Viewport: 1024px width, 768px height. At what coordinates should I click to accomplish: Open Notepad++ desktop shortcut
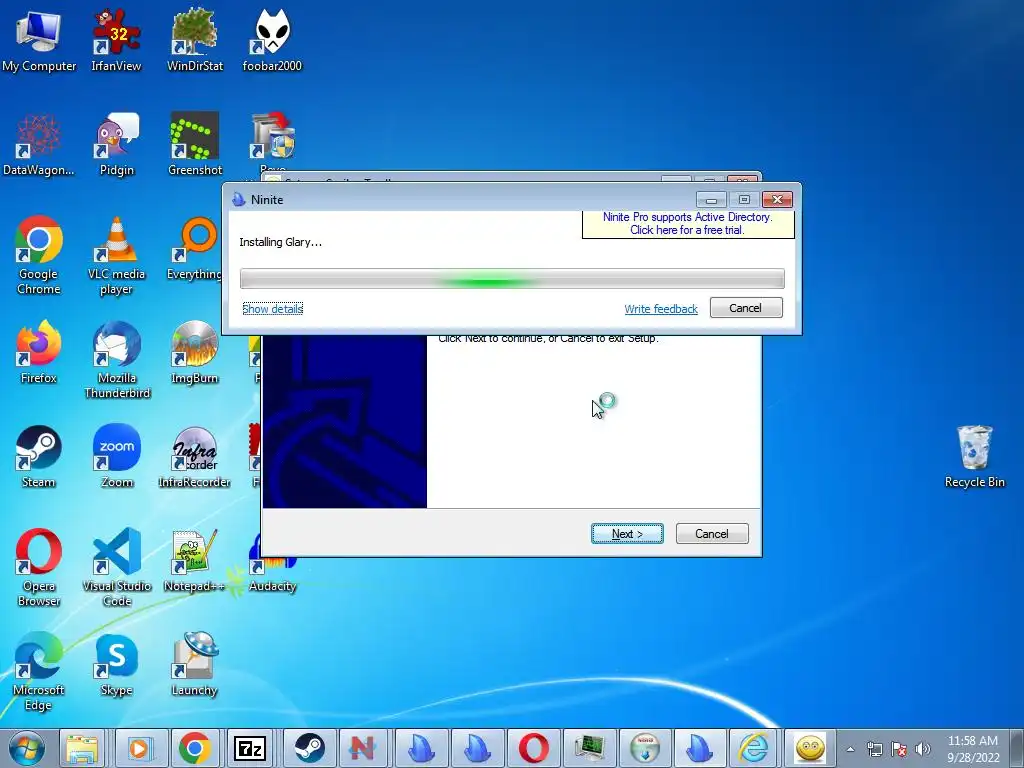coord(195,560)
